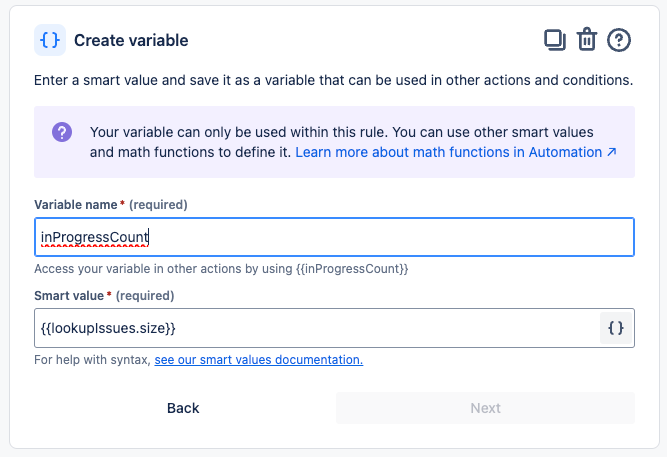Screen dimensions: 667x457
Task: Click the inProgressCount access hint text
Action: [x=221, y=269]
